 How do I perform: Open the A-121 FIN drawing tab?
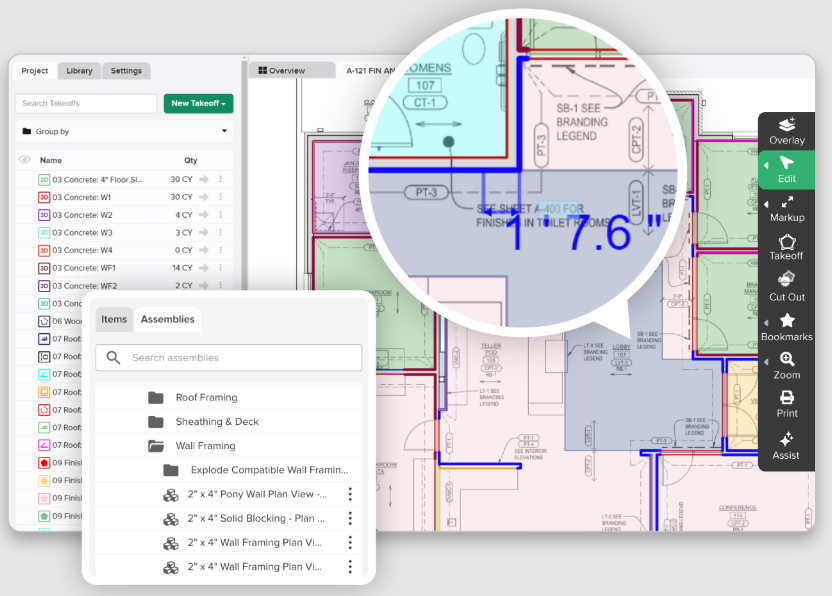point(371,70)
